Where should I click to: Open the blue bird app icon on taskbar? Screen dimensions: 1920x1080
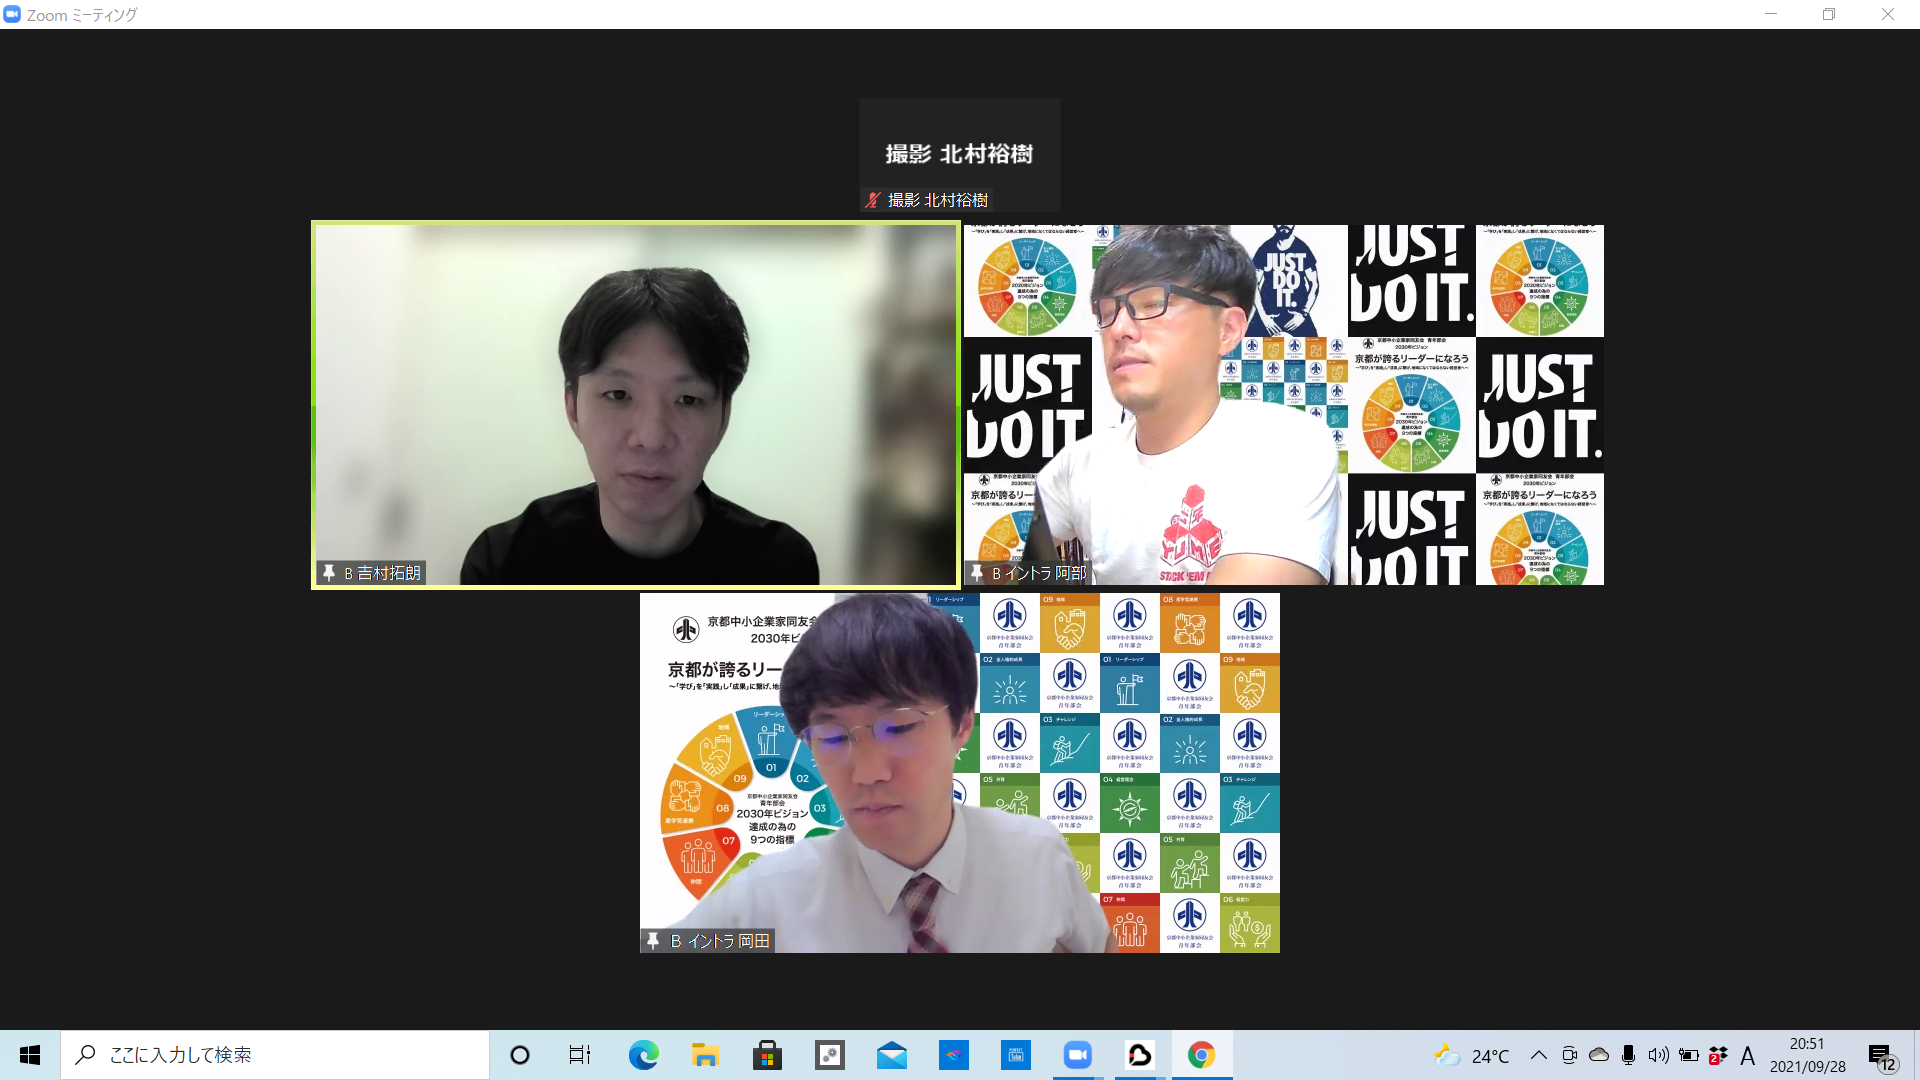coord(954,1055)
